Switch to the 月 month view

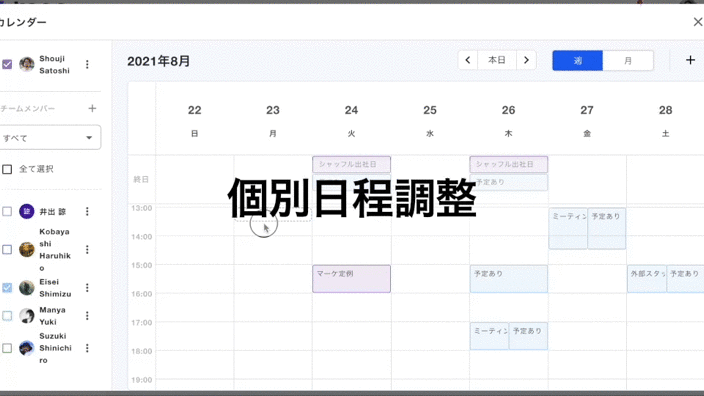coord(628,60)
